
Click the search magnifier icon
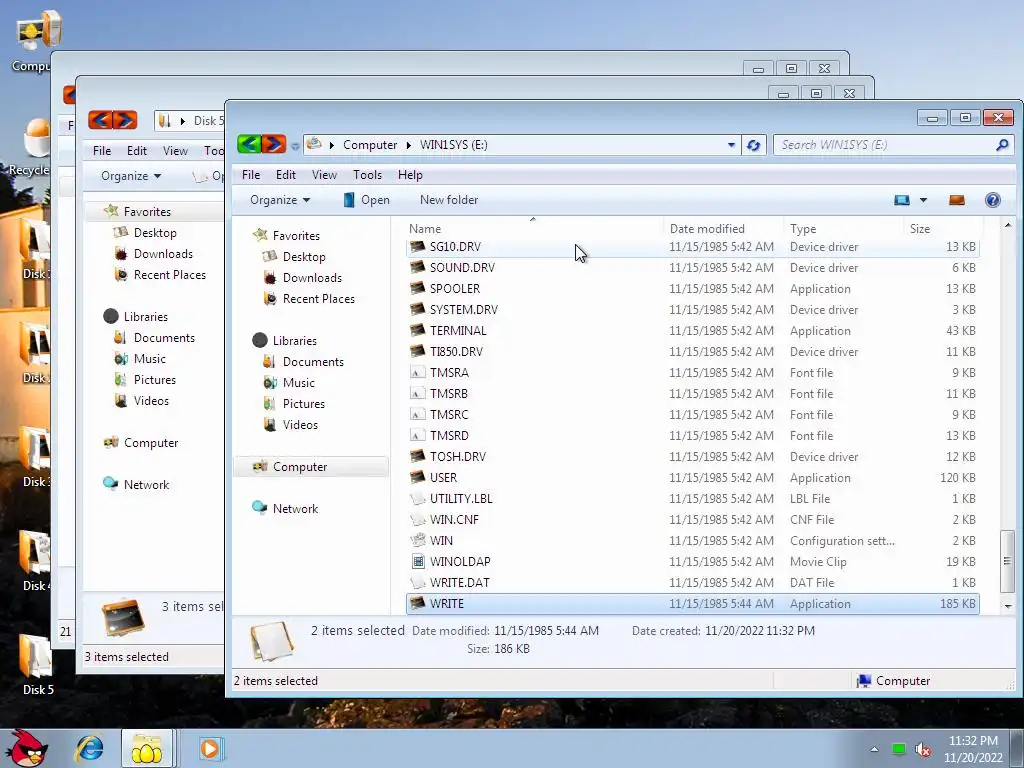click(x=1002, y=145)
